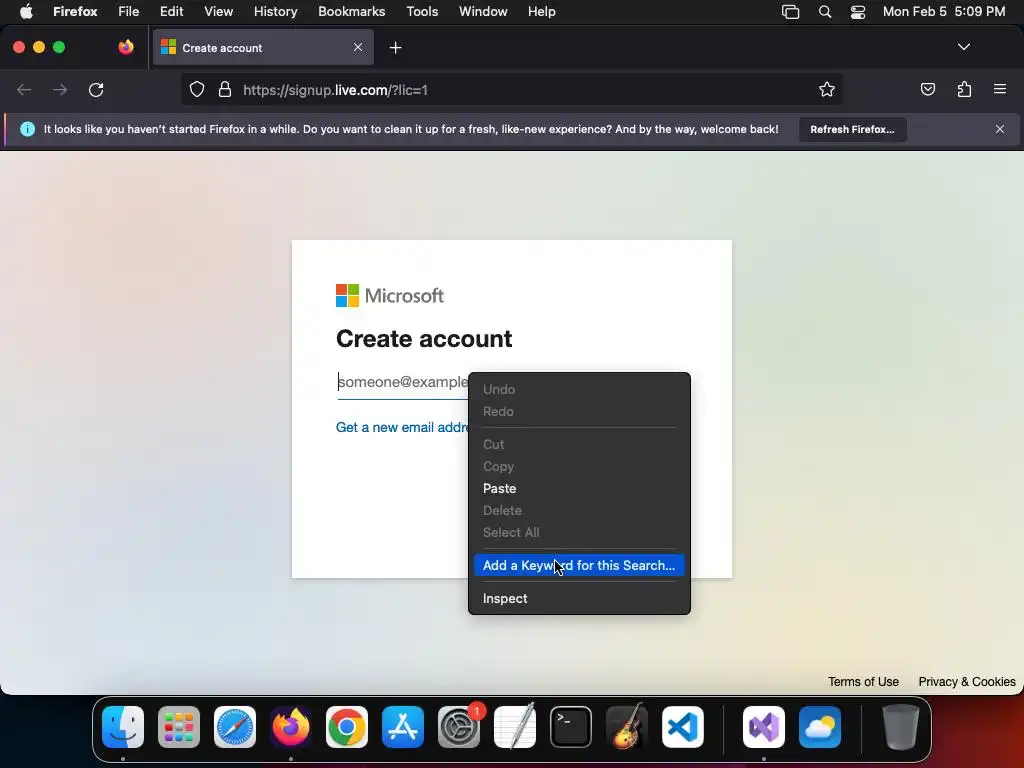Close the Create account tab
Viewport: 1024px width, 768px height.
pos(358,48)
